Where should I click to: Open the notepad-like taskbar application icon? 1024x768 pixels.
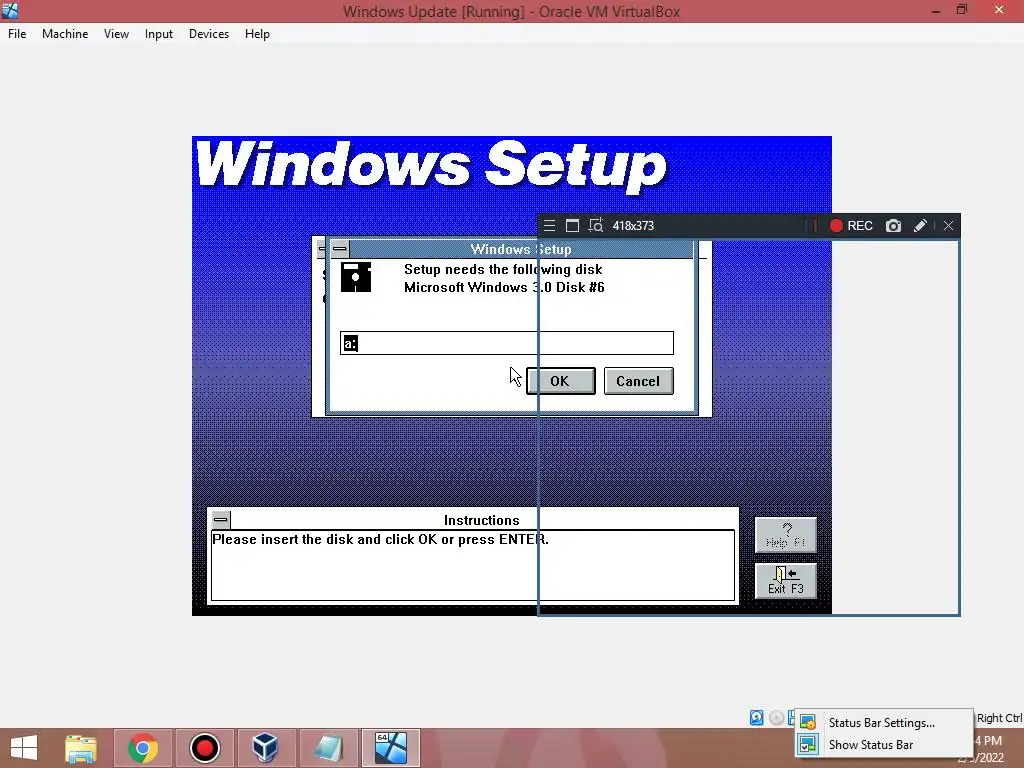tap(328, 748)
